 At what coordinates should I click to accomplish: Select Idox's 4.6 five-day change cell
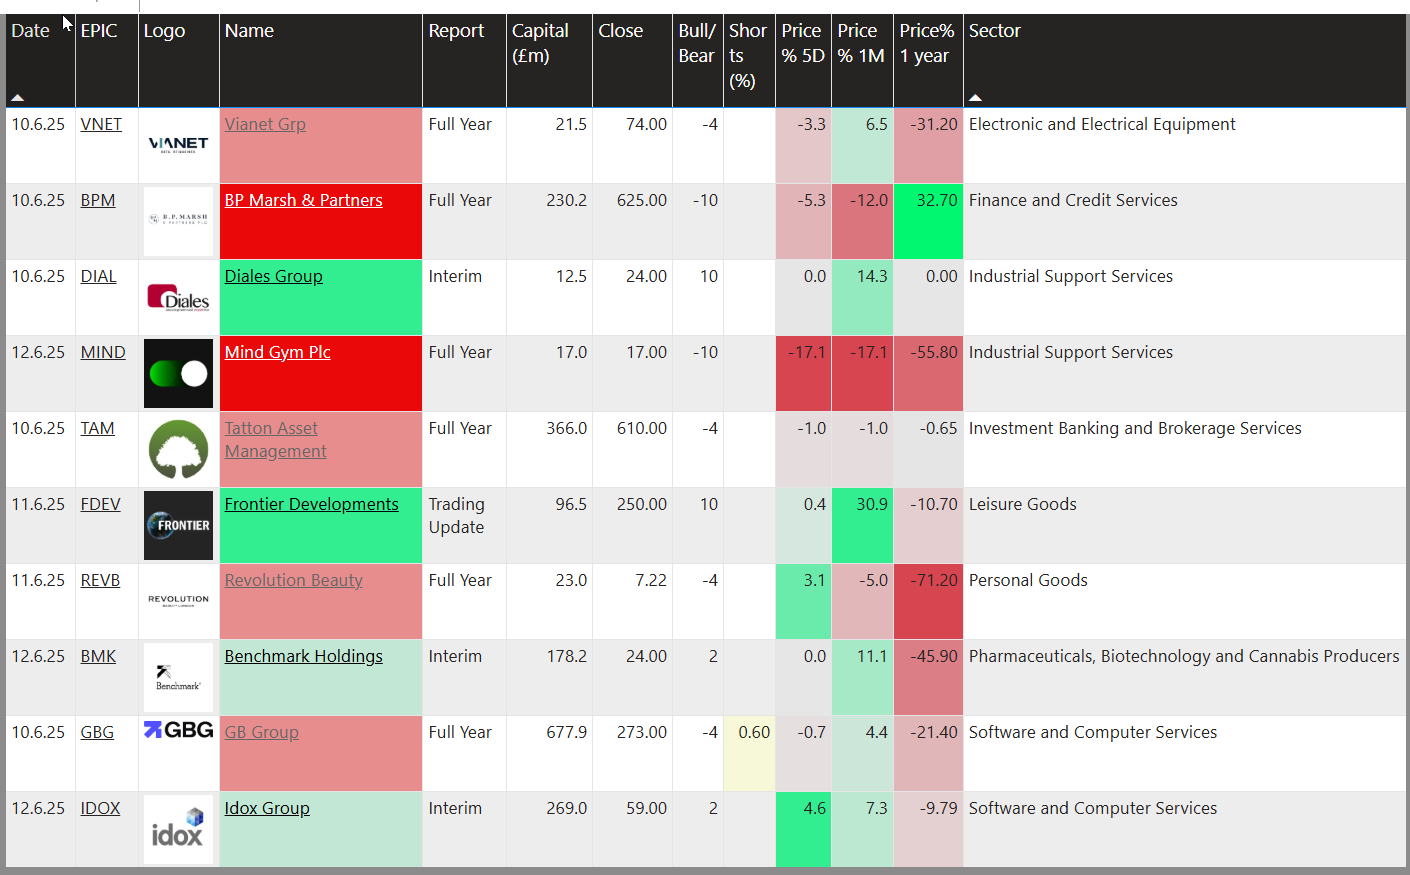(x=803, y=829)
